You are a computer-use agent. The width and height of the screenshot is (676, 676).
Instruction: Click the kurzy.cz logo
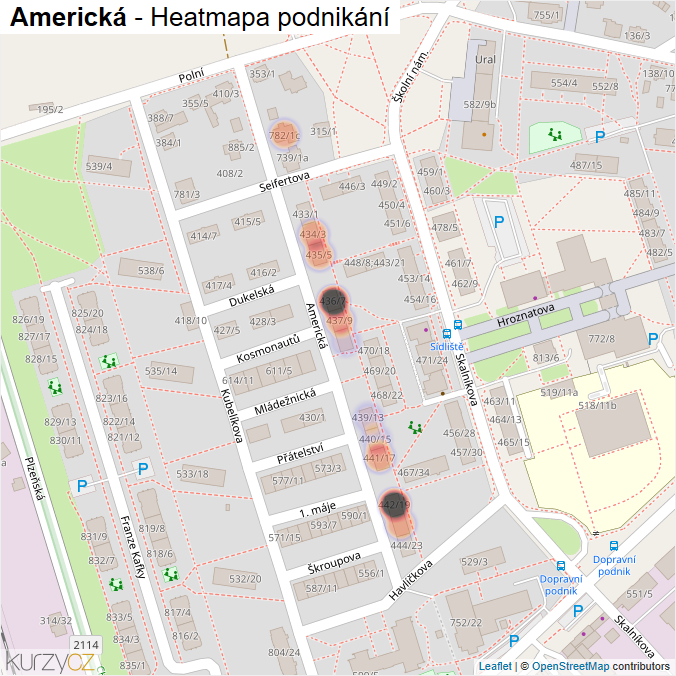[x=50, y=661]
